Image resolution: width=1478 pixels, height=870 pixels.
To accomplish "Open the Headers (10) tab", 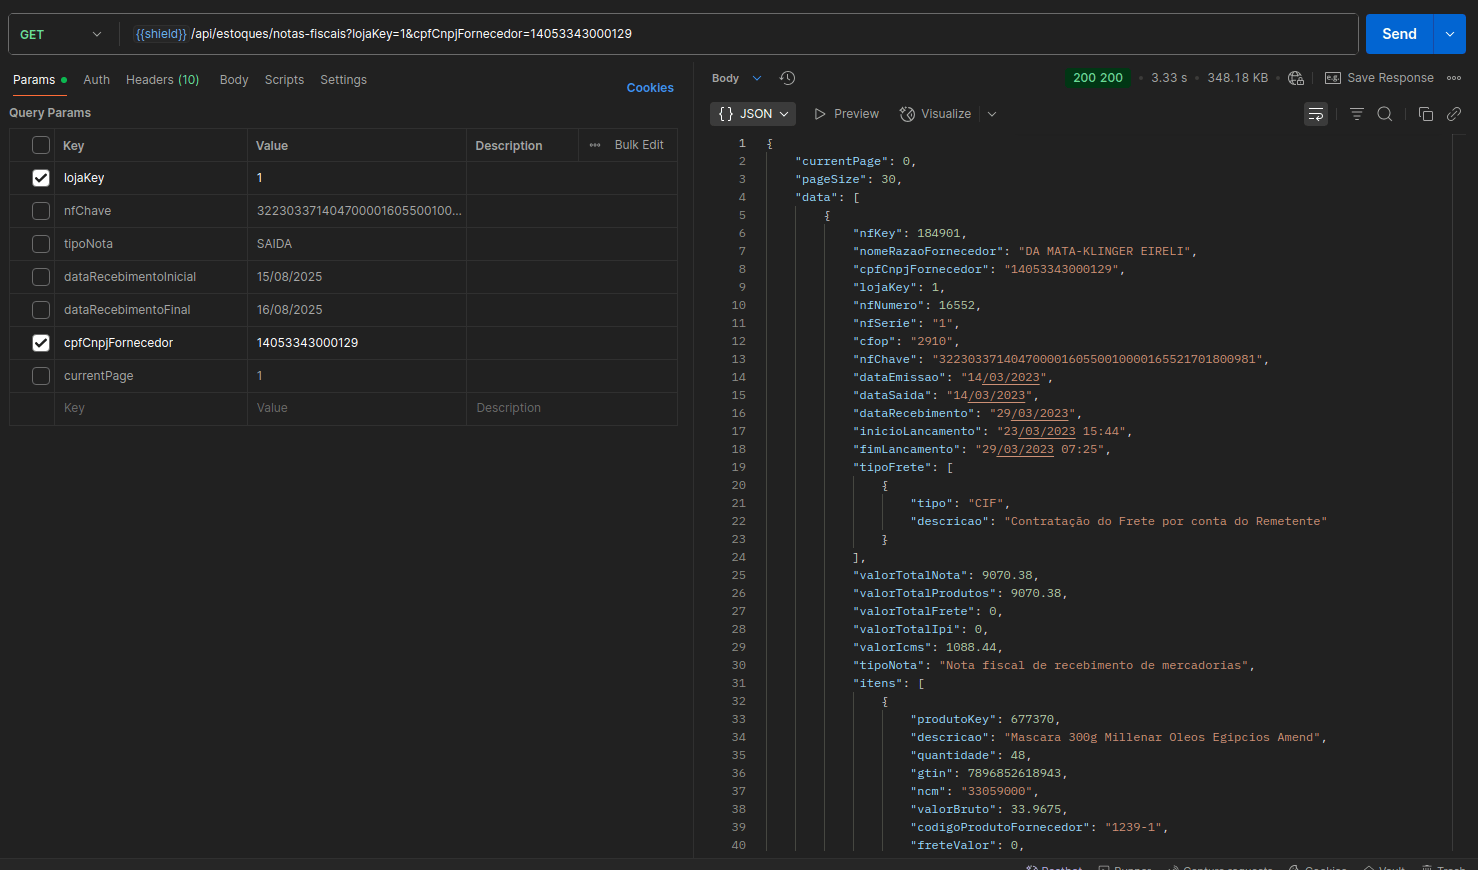I will (162, 80).
